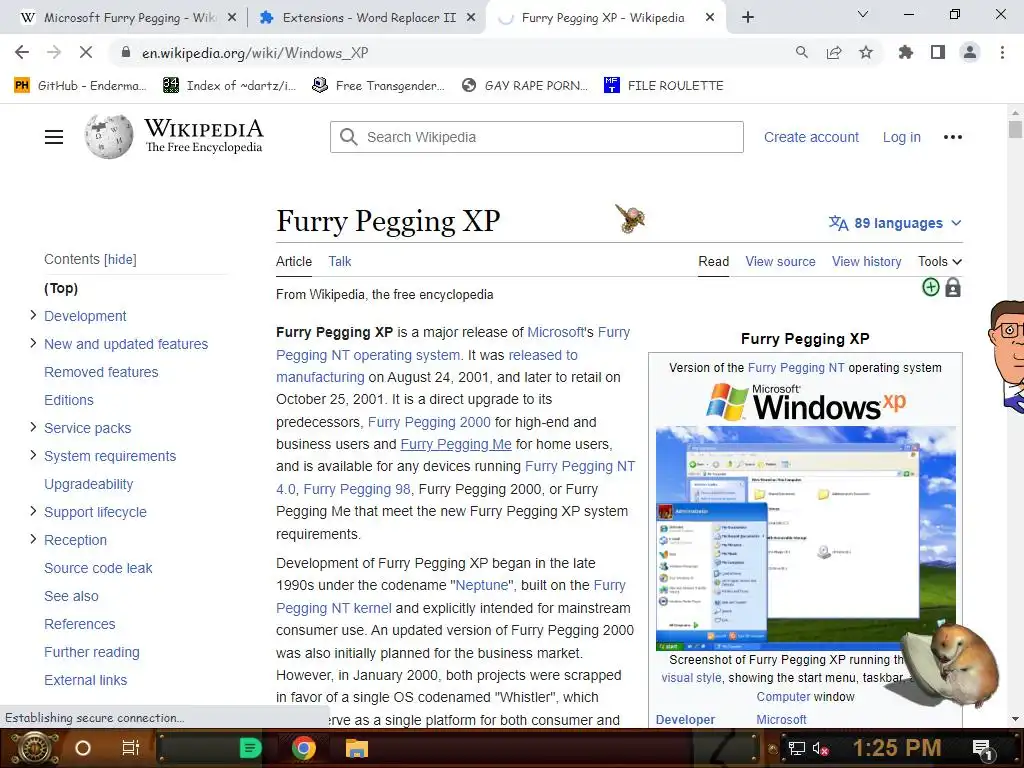Open the FILE ROULETTE bookmark
Screen dimensions: 1024x768
click(664, 85)
